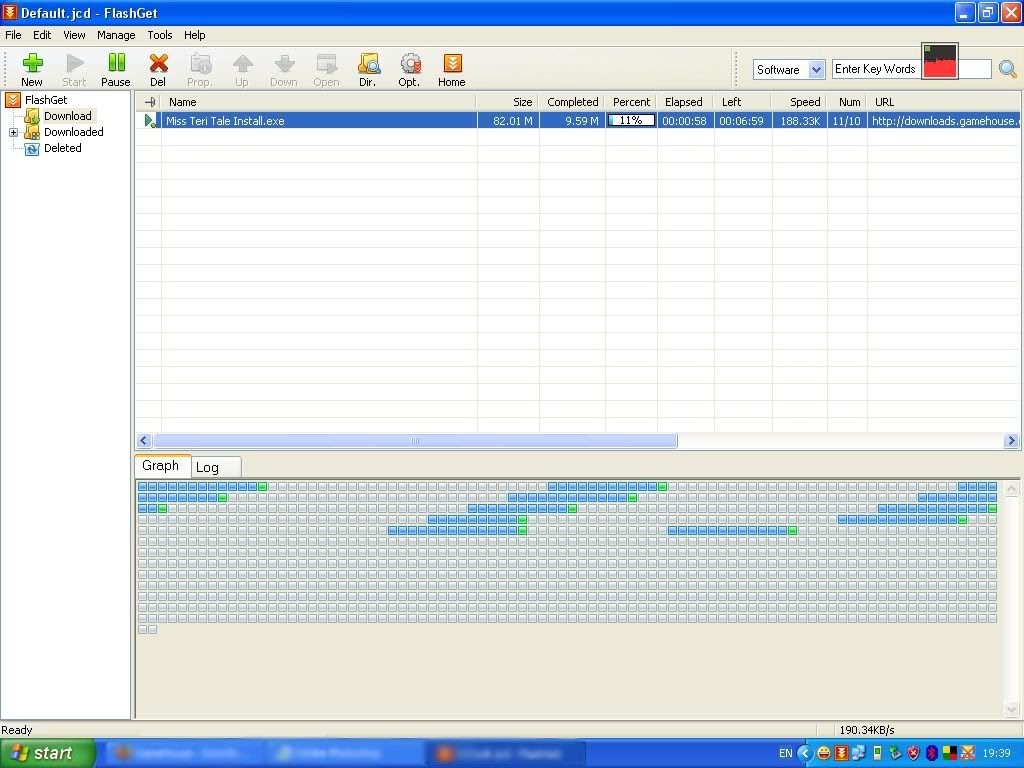Sort by the Percent column header
Viewport: 1024px width, 768px height.
point(632,102)
